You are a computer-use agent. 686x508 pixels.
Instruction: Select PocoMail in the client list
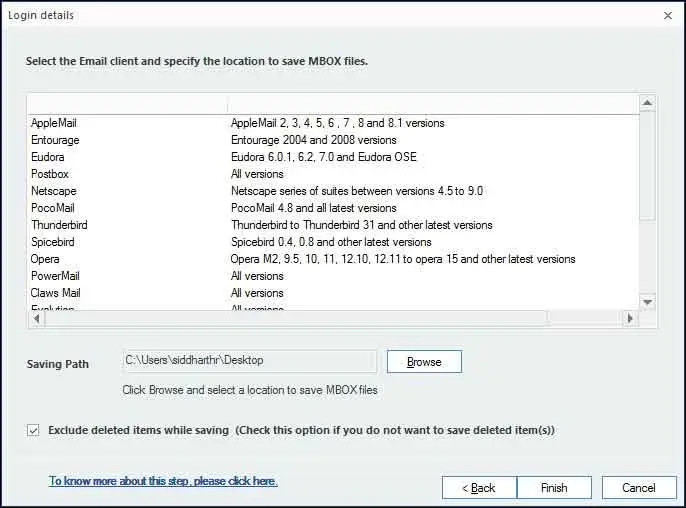[53, 208]
